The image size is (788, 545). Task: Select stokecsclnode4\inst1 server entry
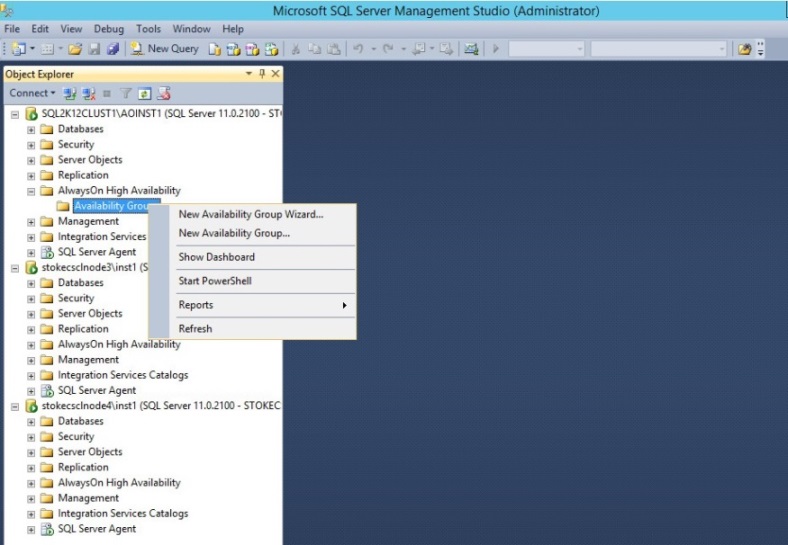pos(161,406)
